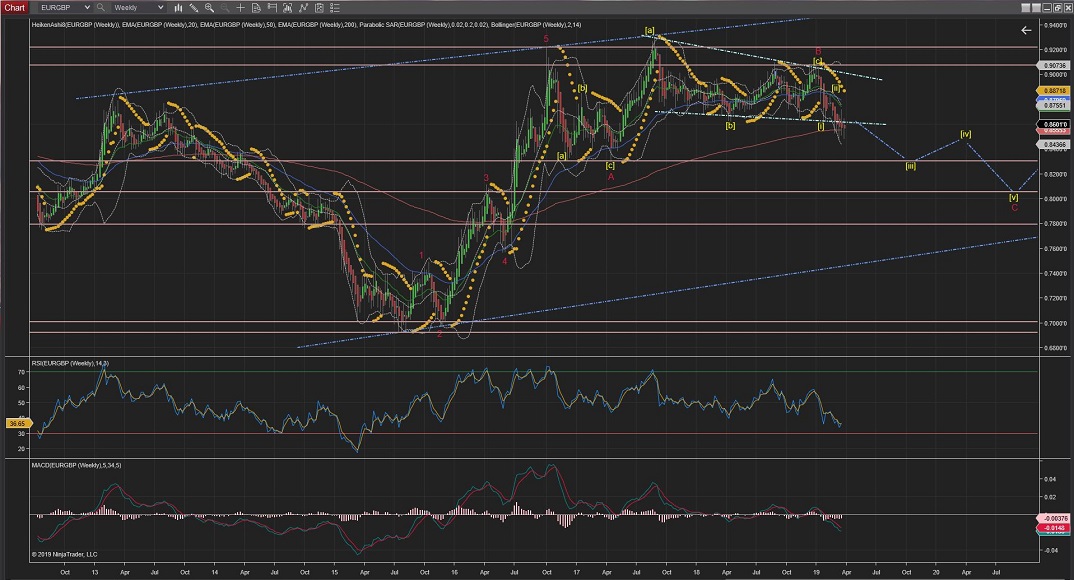Viewport: 1074px width, 580px height.
Task: Click the black 0.86010 current price marker
Action: 1055,125
